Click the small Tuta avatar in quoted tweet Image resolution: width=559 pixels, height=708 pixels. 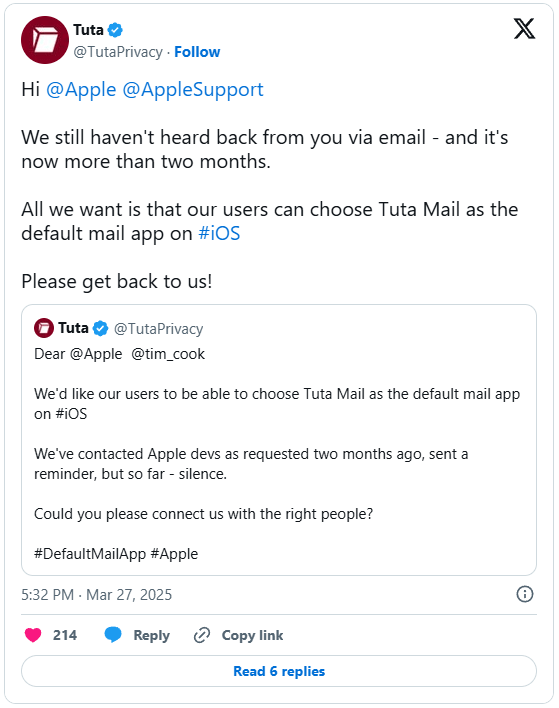(44, 328)
